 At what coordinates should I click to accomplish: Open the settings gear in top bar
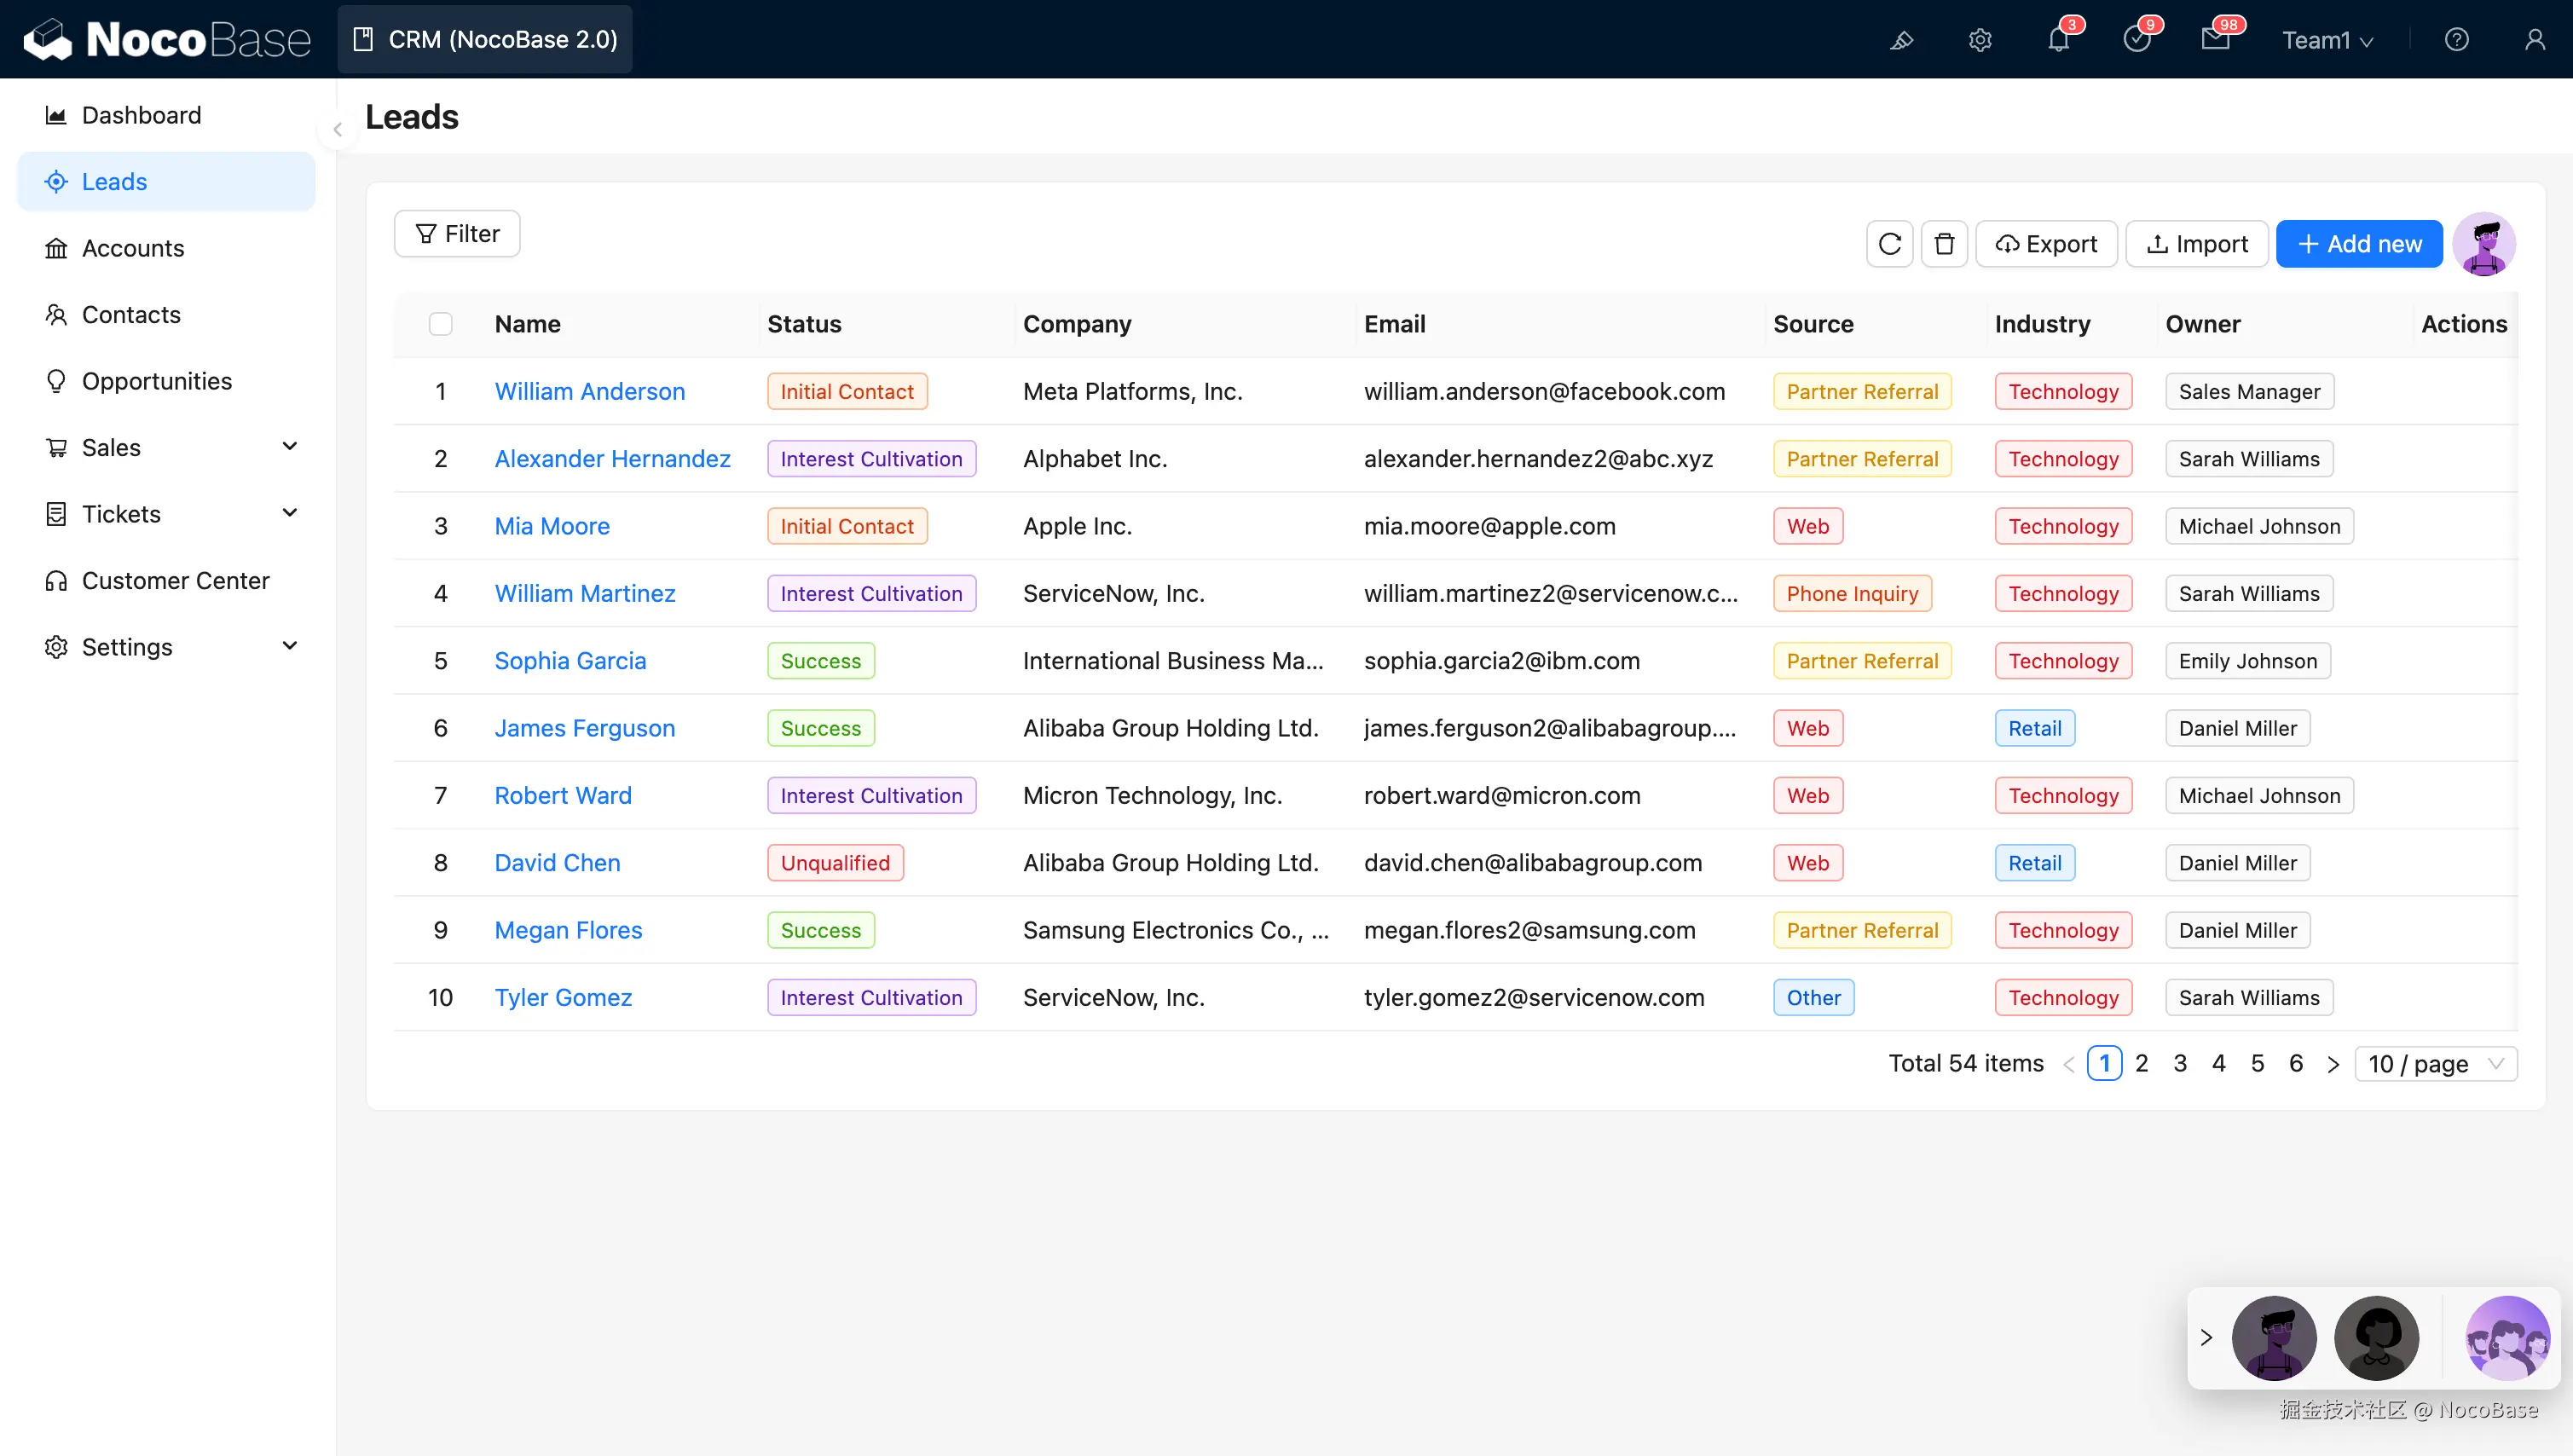[1980, 40]
